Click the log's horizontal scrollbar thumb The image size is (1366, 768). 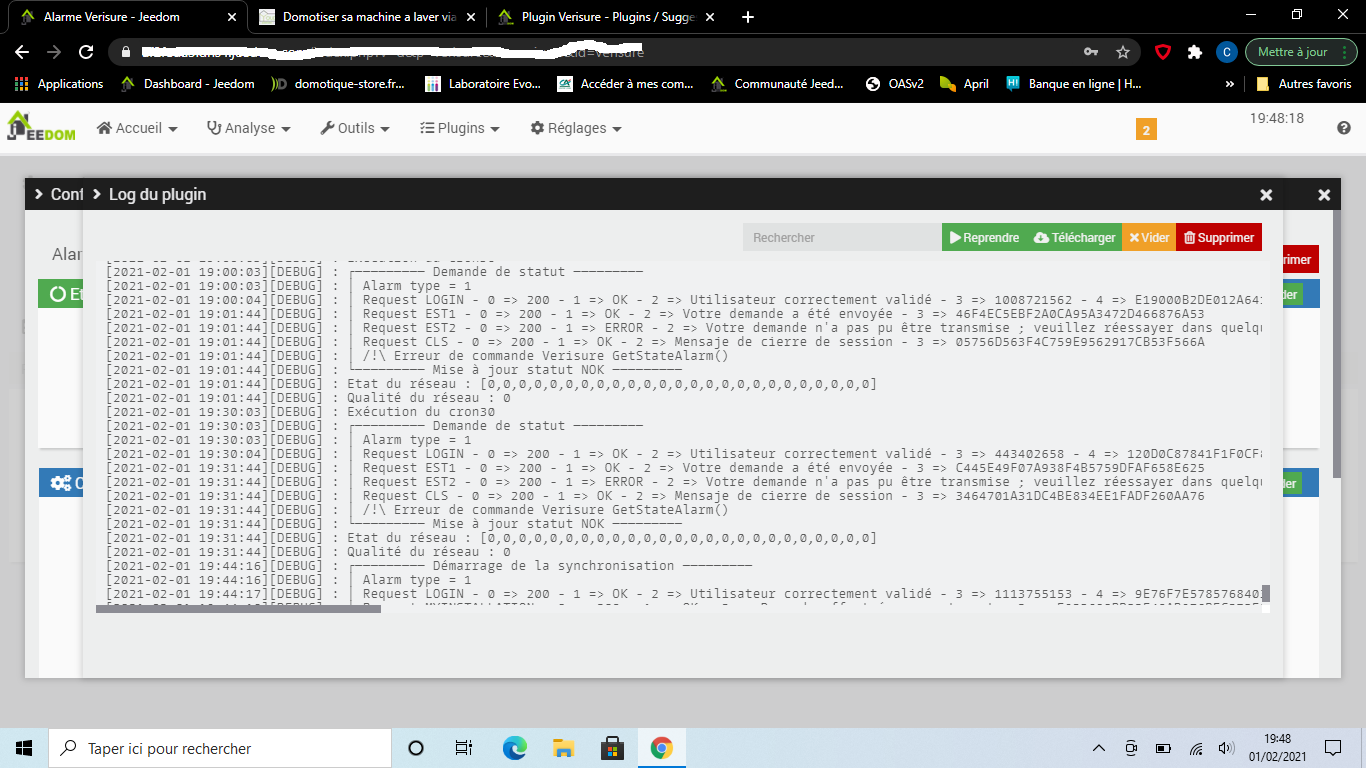(238, 608)
